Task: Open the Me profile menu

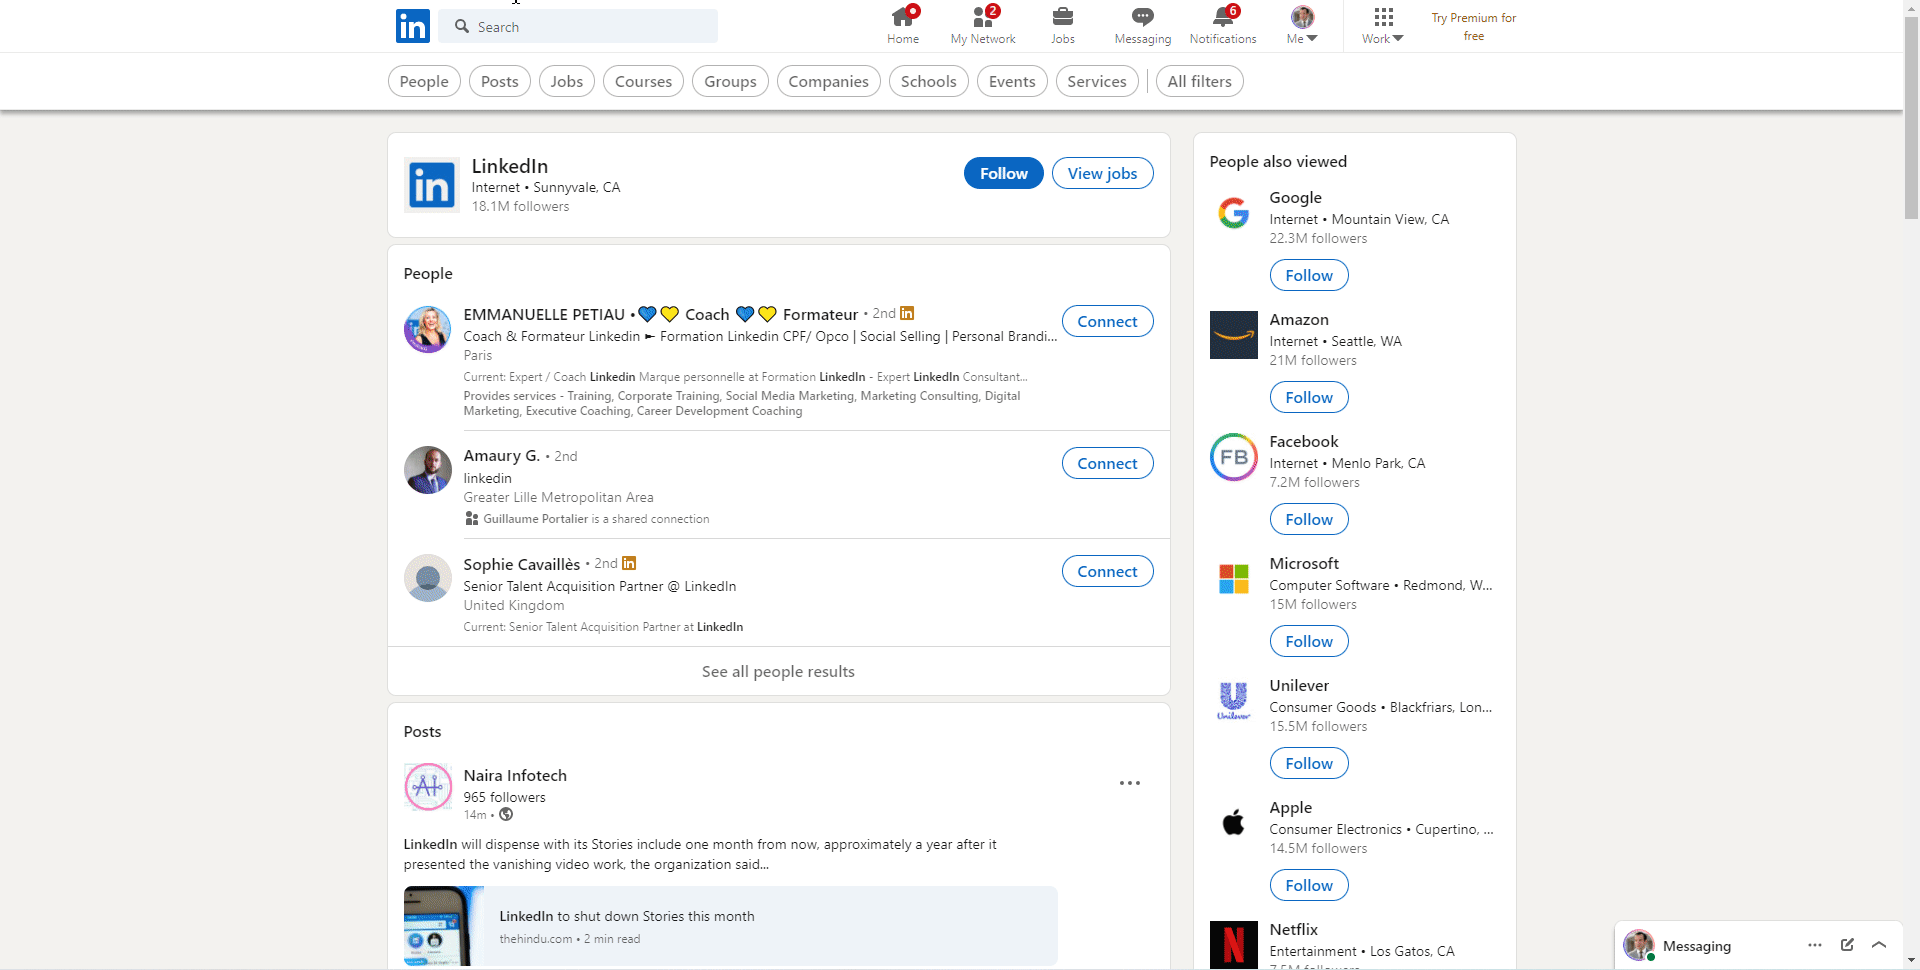Action: pyautogui.click(x=1302, y=26)
